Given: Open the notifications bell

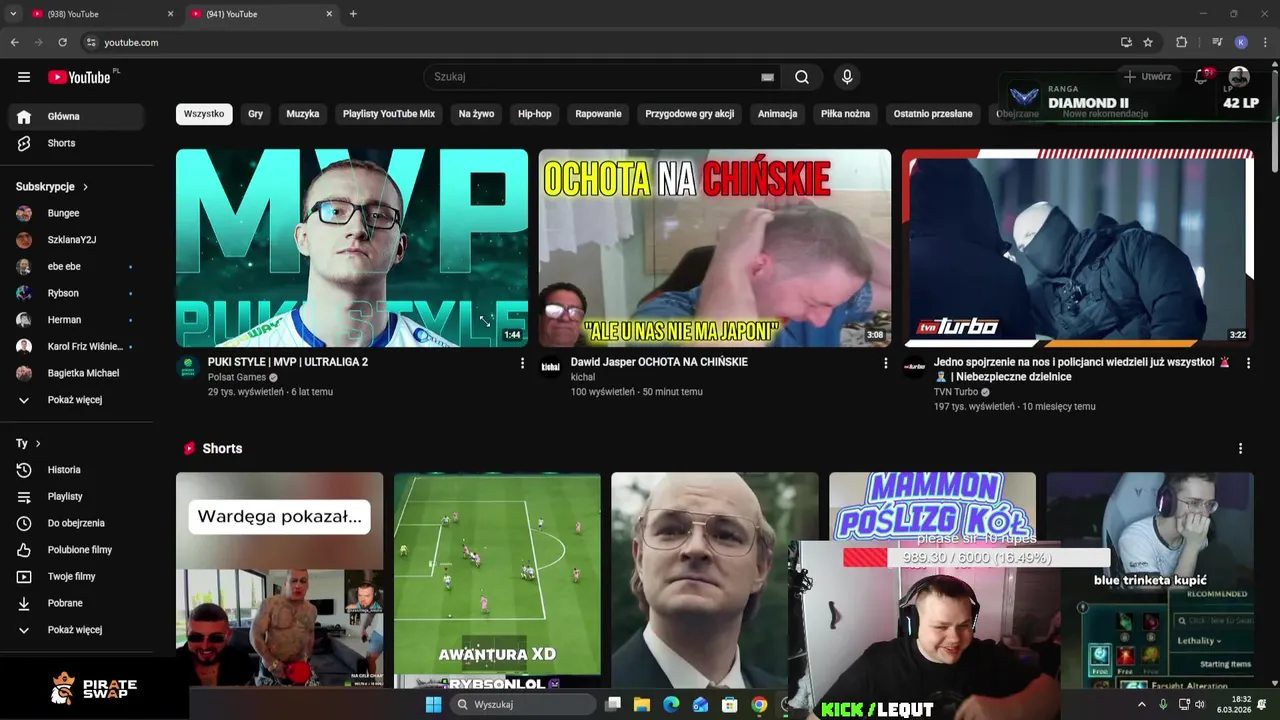Looking at the screenshot, I should (1202, 76).
